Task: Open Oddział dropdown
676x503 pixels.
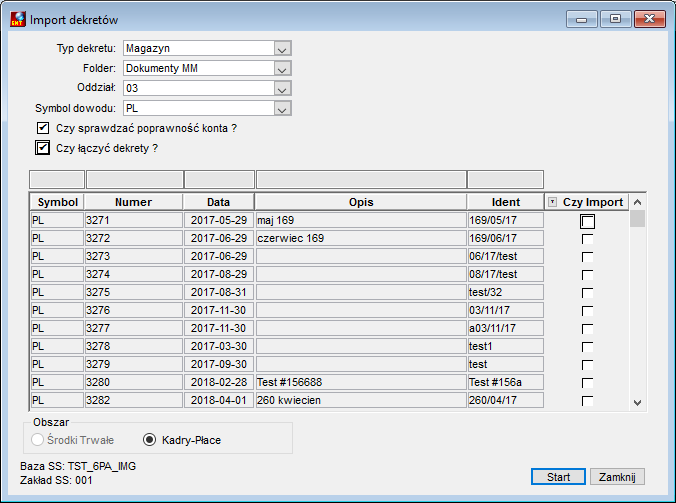Action: tap(282, 88)
